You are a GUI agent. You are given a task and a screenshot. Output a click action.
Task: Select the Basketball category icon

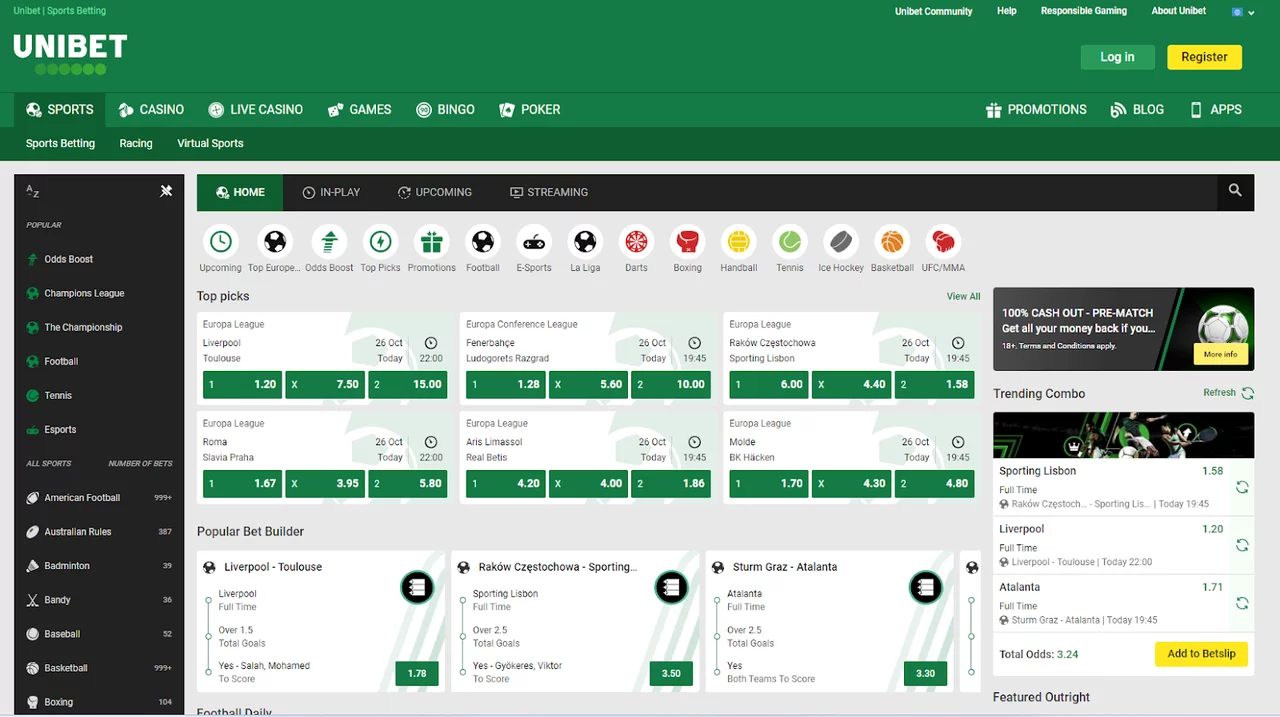pyautogui.click(x=892, y=241)
